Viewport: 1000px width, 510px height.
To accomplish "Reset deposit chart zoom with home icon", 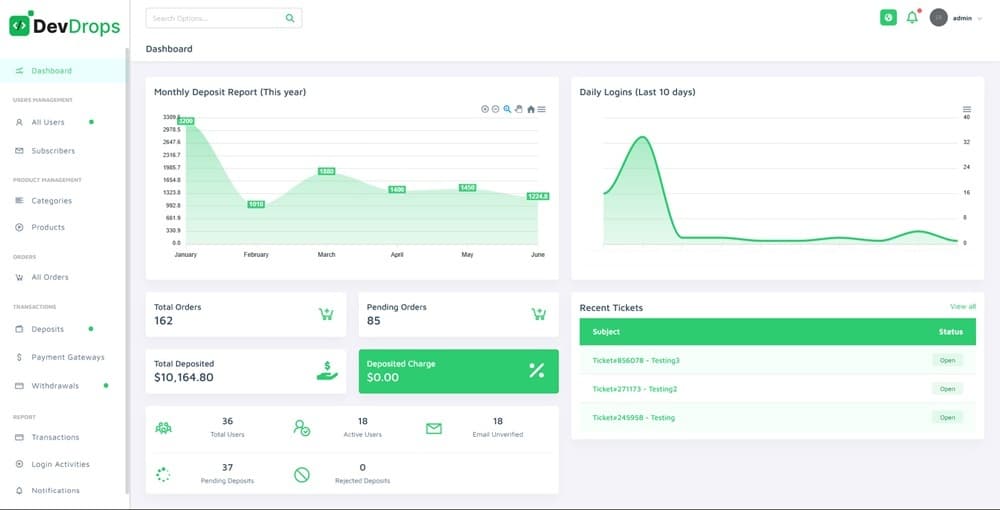I will (531, 109).
